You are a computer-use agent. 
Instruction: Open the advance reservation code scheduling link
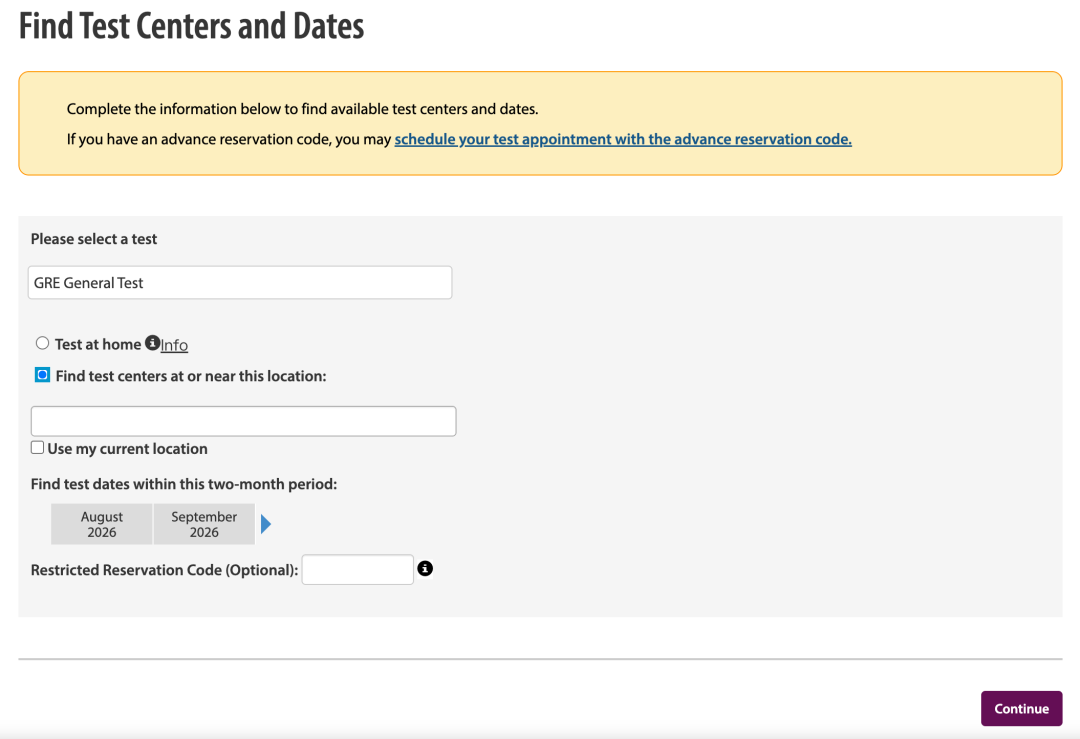pyautogui.click(x=623, y=139)
